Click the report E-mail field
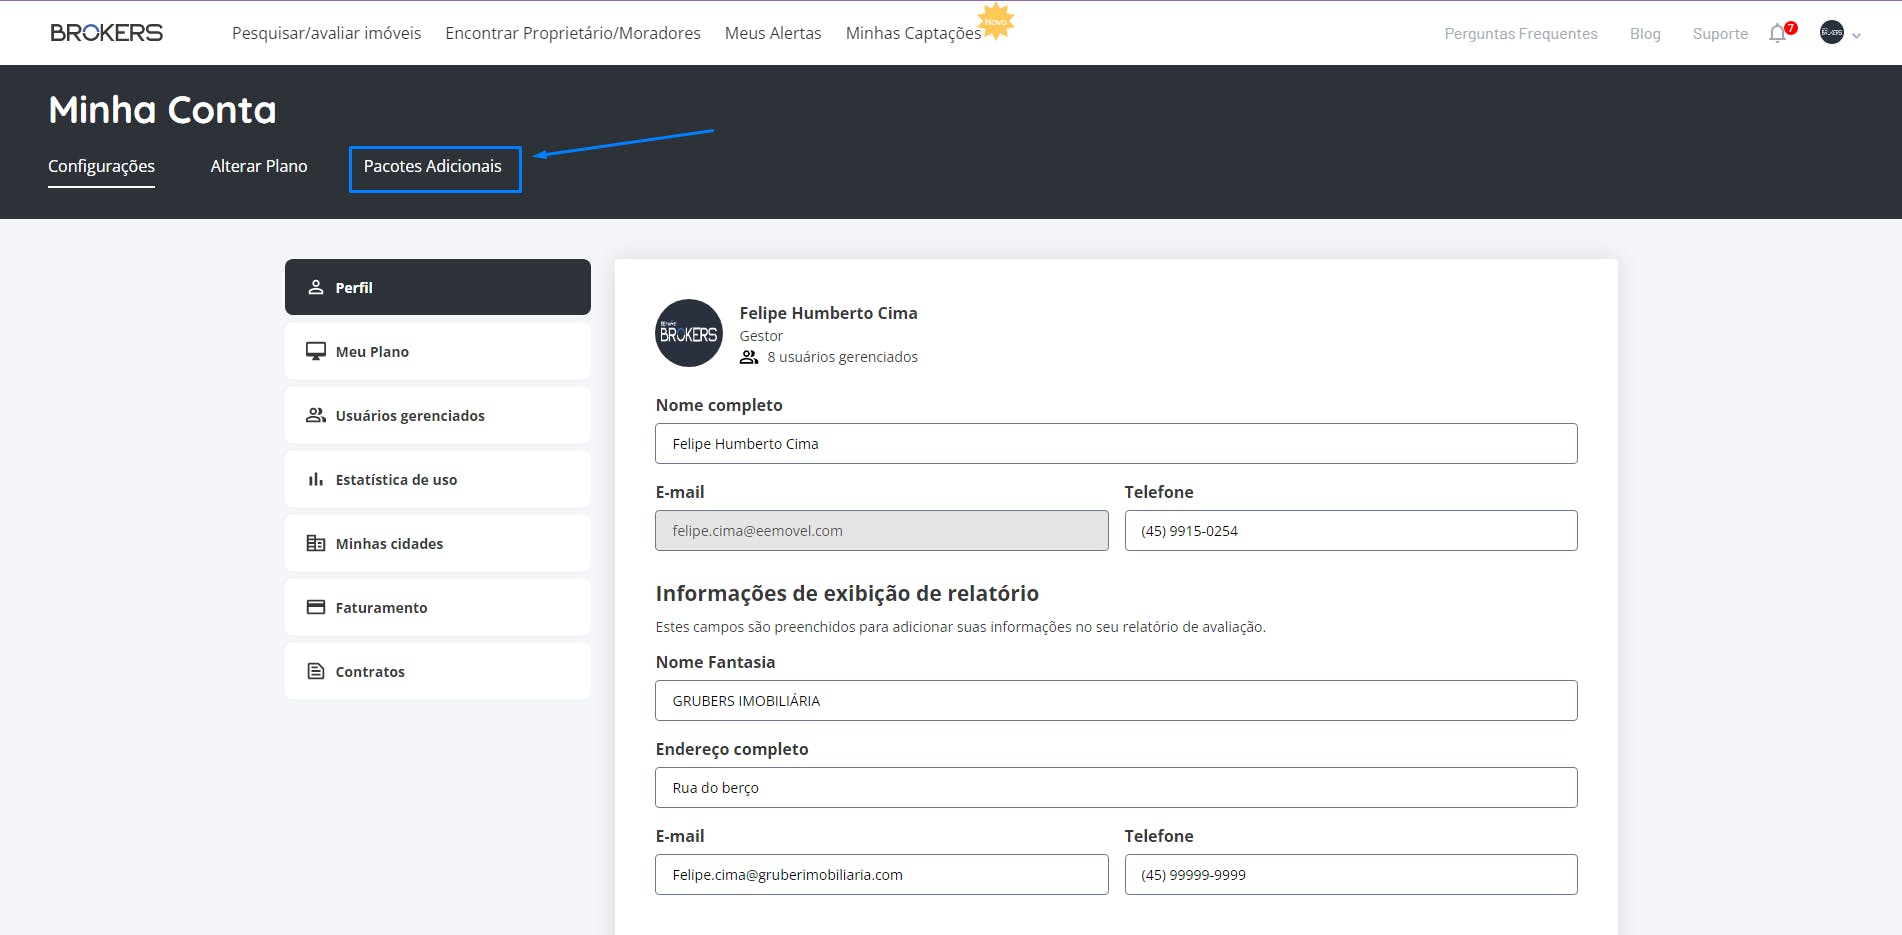The image size is (1902, 935). click(882, 874)
